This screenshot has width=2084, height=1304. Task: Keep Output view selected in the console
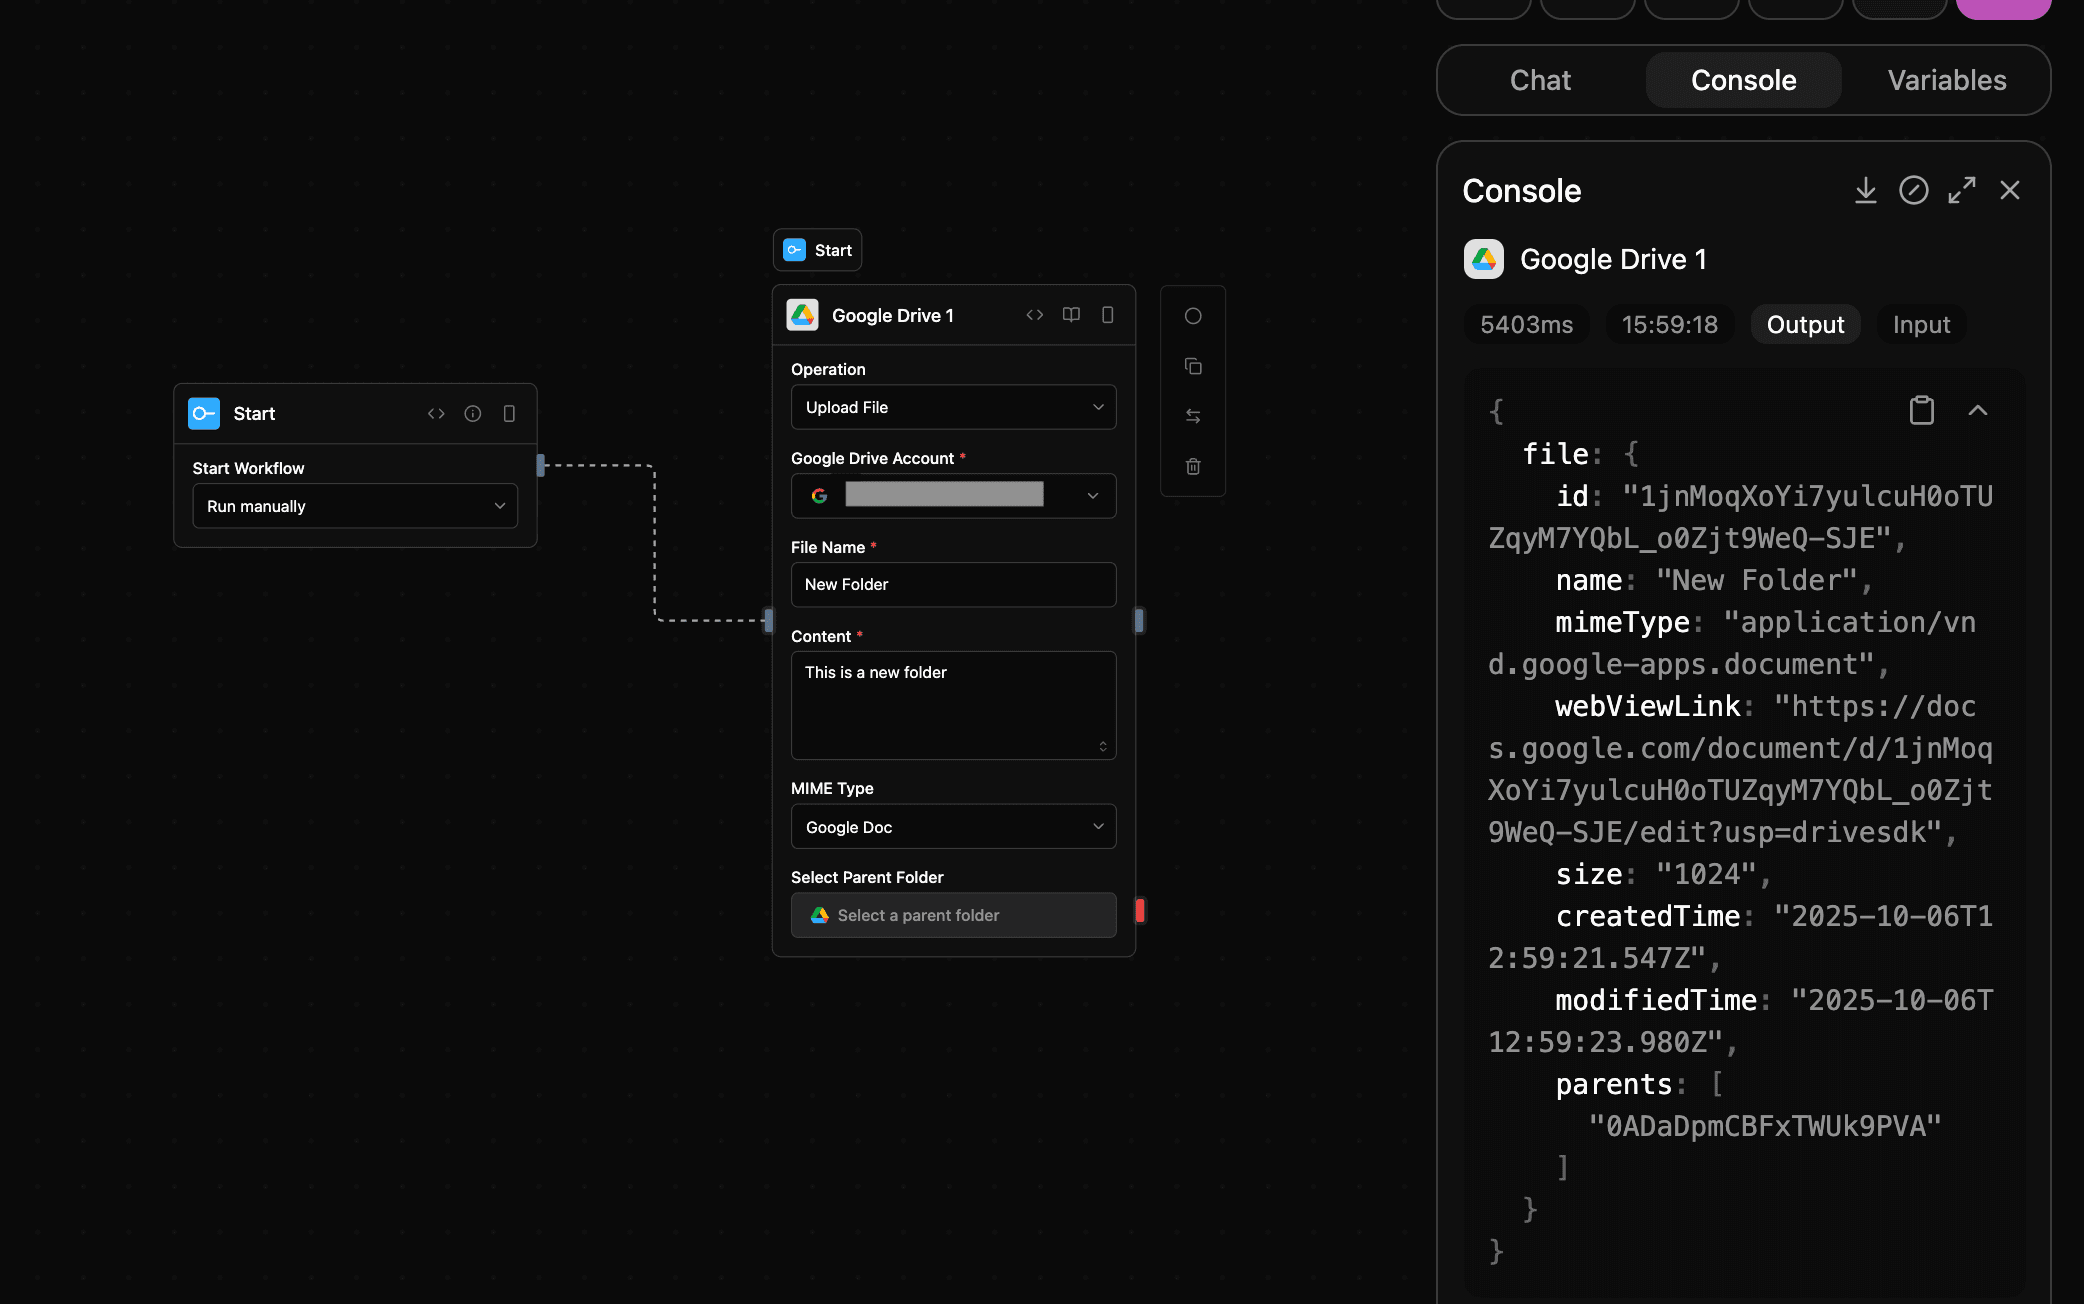tap(1805, 324)
